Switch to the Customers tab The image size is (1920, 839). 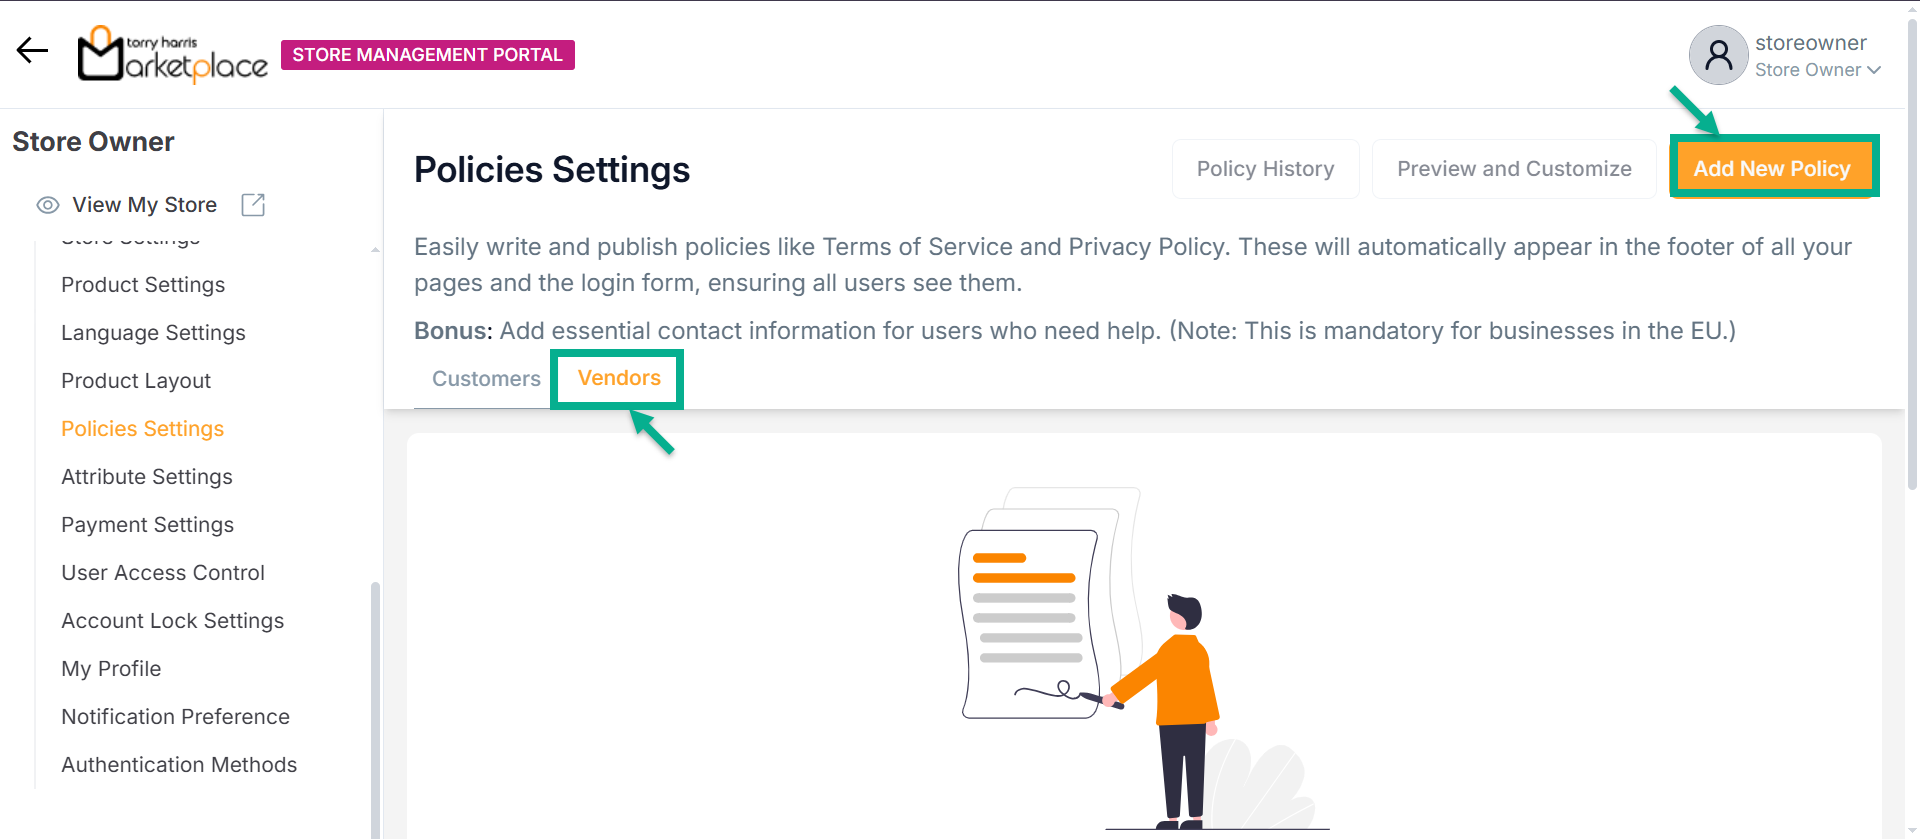pyautogui.click(x=486, y=379)
